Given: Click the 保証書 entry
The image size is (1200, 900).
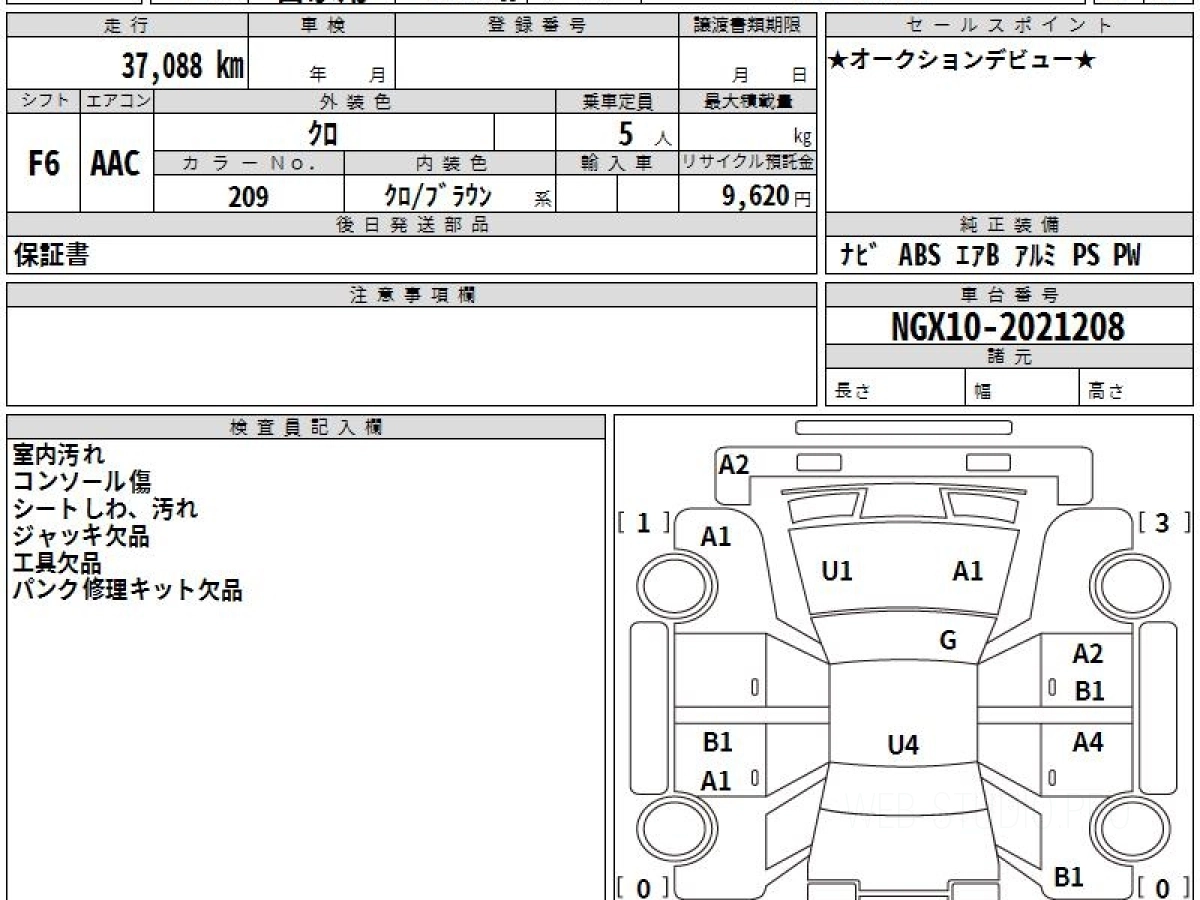Looking at the screenshot, I should point(51,256).
